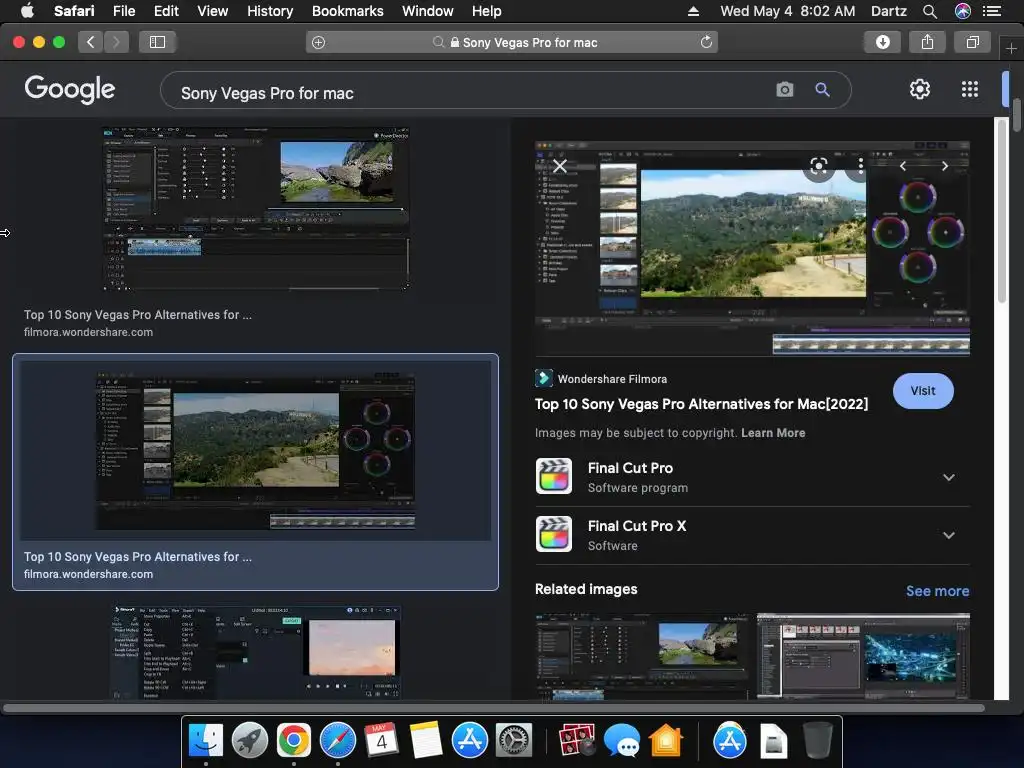This screenshot has height=768, width=1024.
Task: Toggle the Safari sidebar button
Action: pyautogui.click(x=157, y=42)
